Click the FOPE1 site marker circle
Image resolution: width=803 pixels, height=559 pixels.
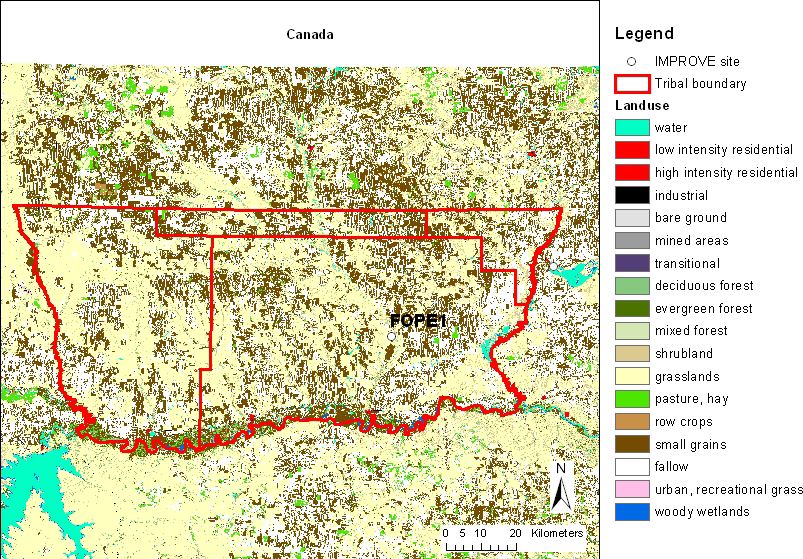[x=391, y=336]
